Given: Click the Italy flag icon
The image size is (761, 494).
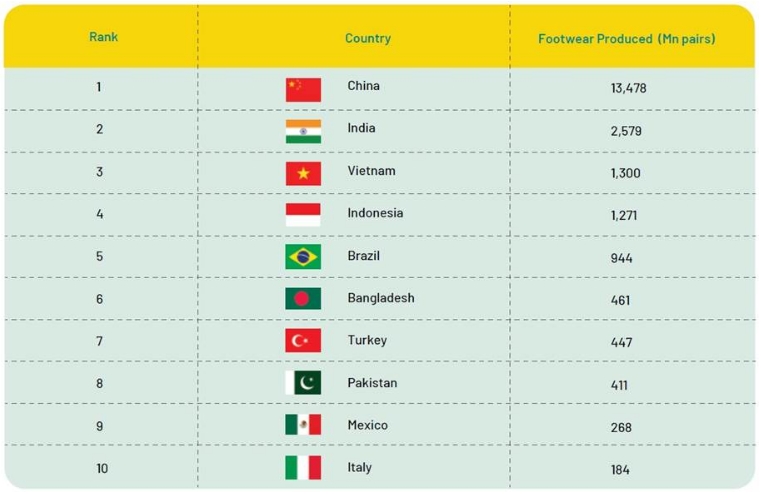Looking at the screenshot, I should [303, 468].
